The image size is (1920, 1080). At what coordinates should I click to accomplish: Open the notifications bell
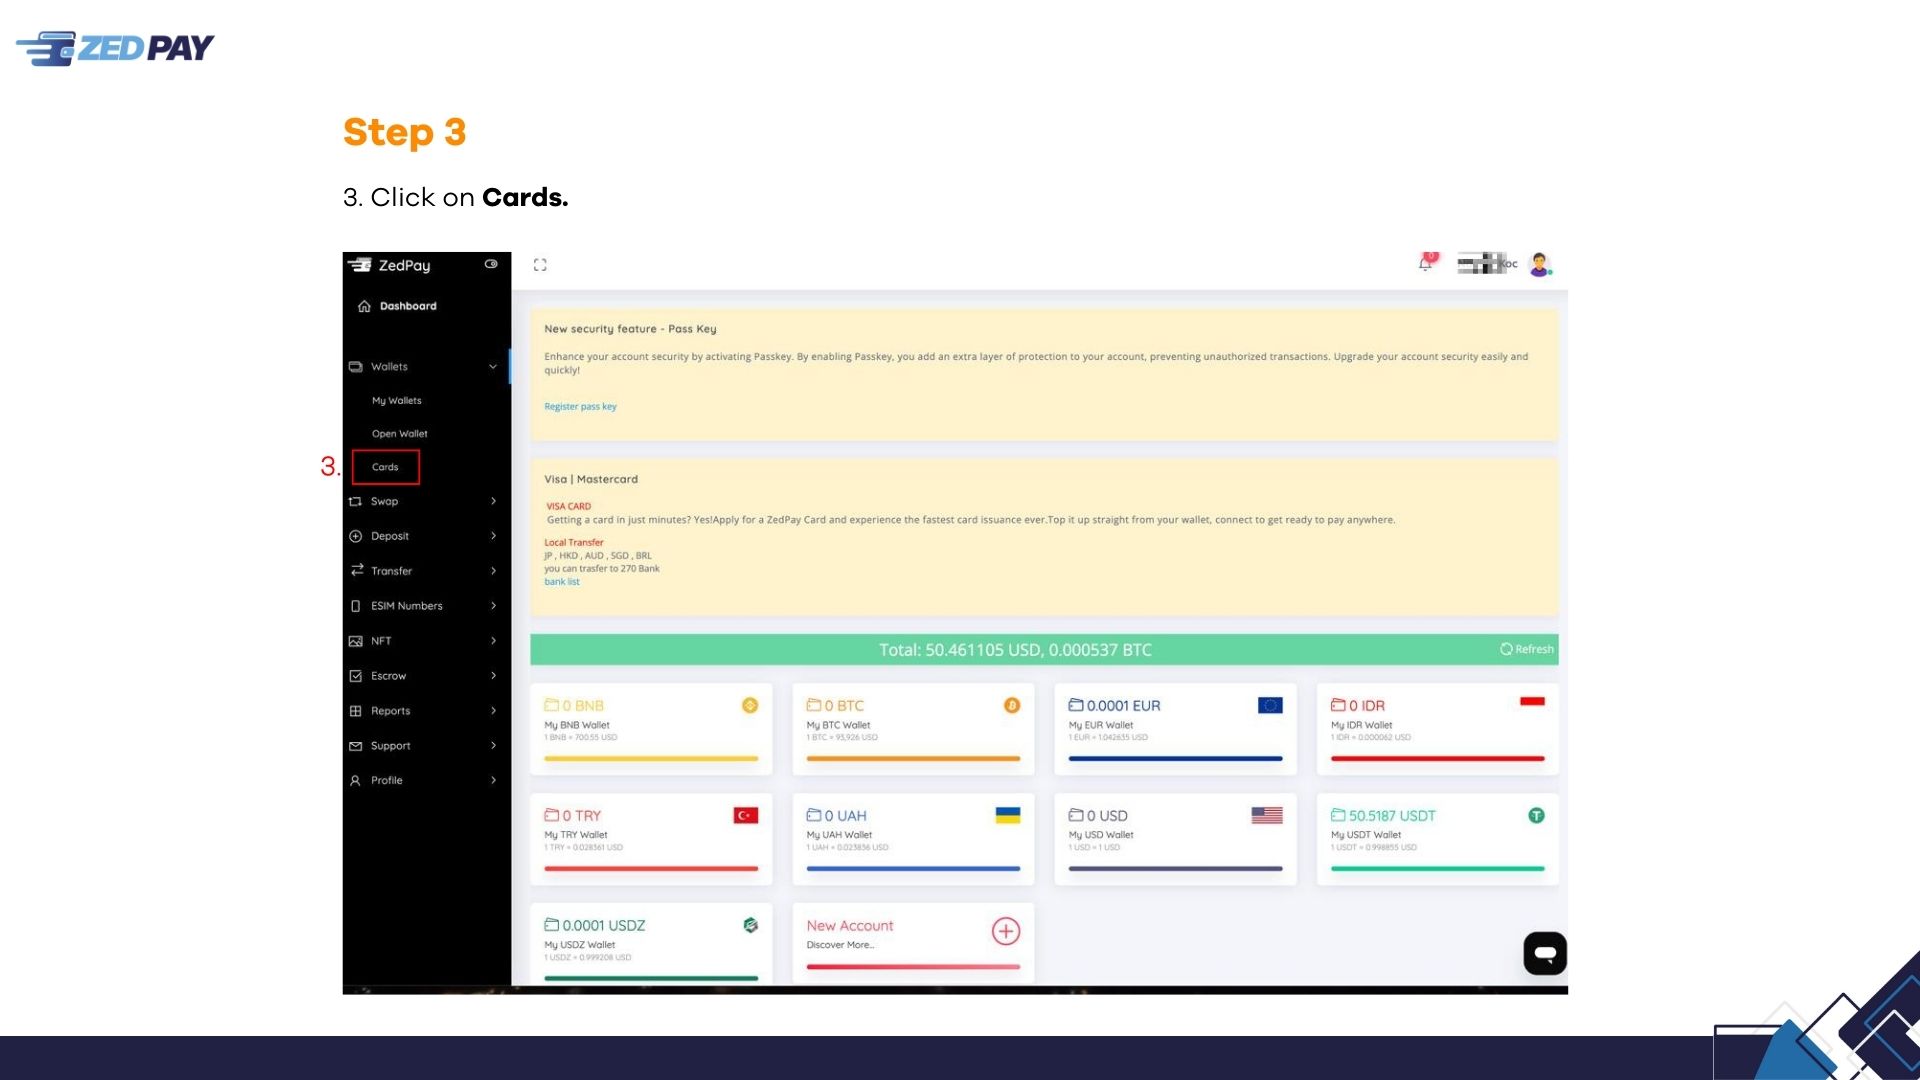point(1426,264)
